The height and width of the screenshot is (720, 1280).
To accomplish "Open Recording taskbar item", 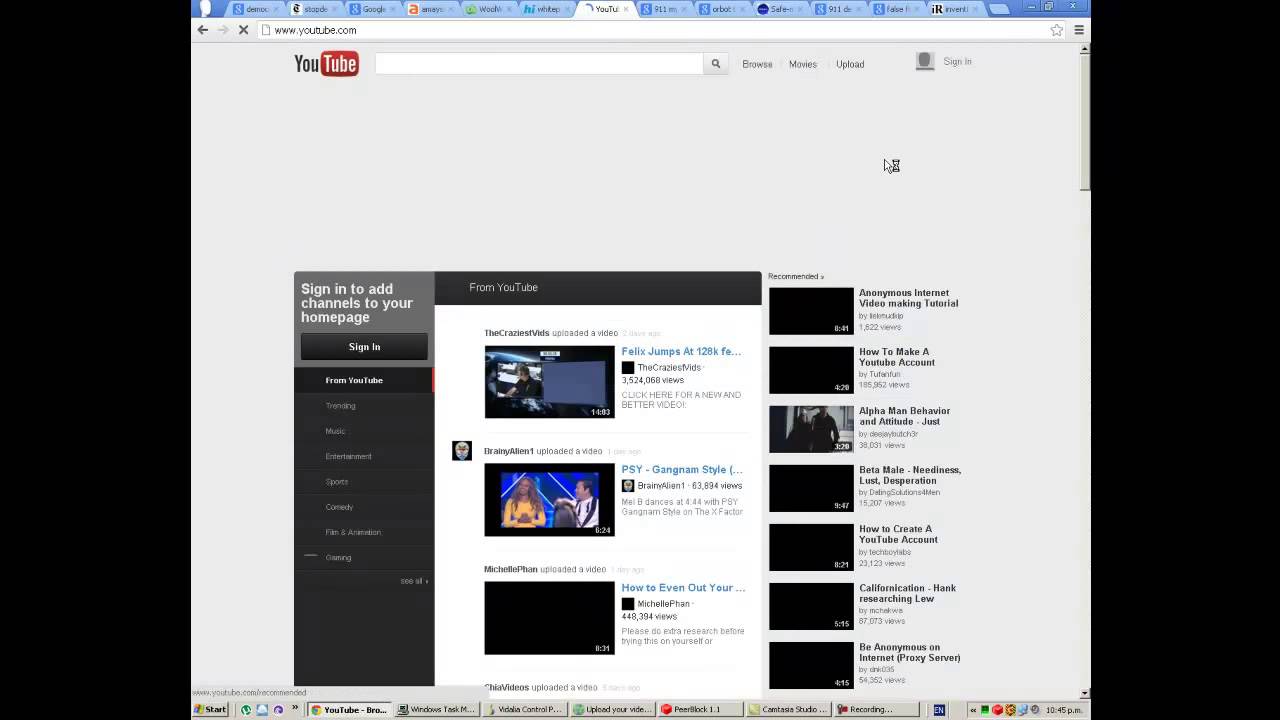I will pyautogui.click(x=875, y=710).
